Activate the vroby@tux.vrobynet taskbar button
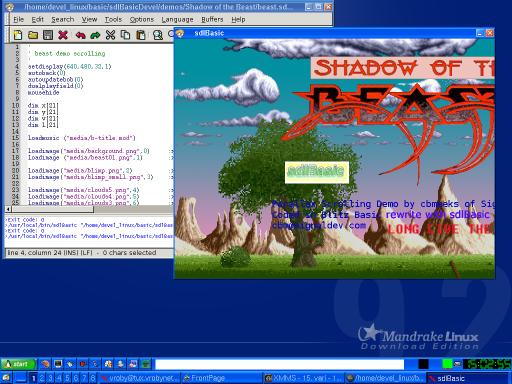The image size is (512, 384). point(139,378)
